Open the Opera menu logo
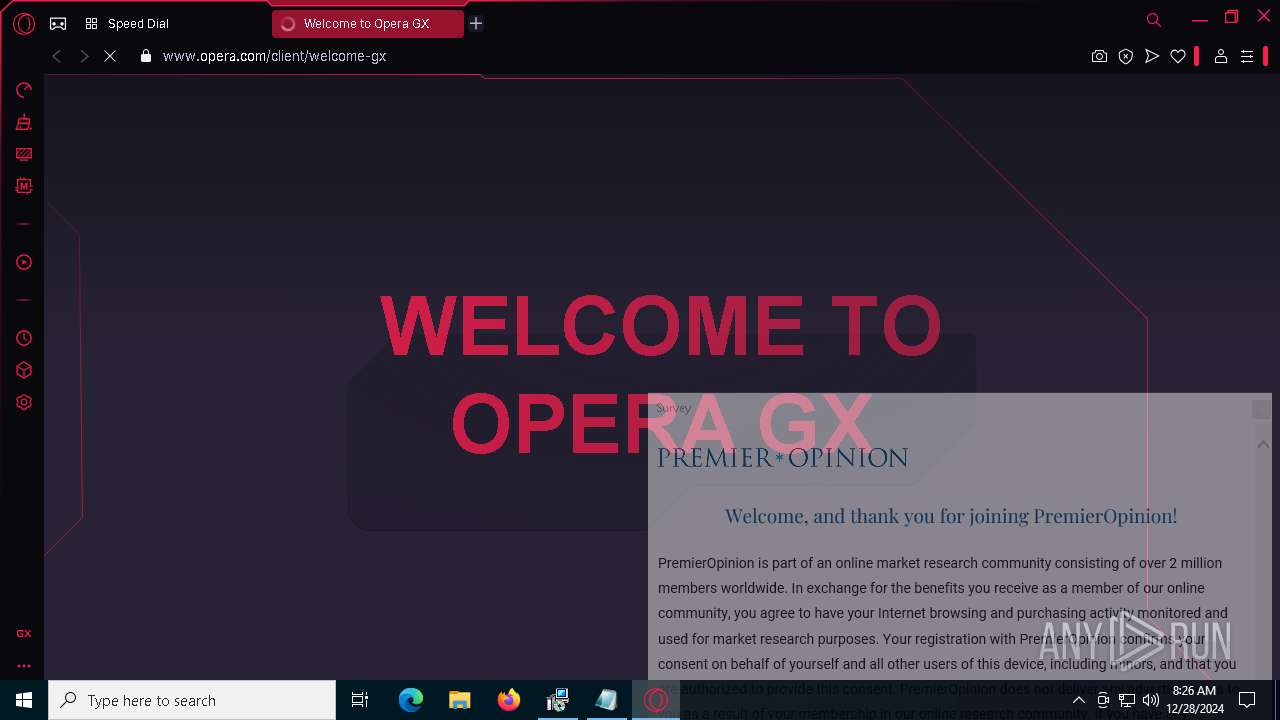Screen dimensions: 1280x720 [x=24, y=24]
